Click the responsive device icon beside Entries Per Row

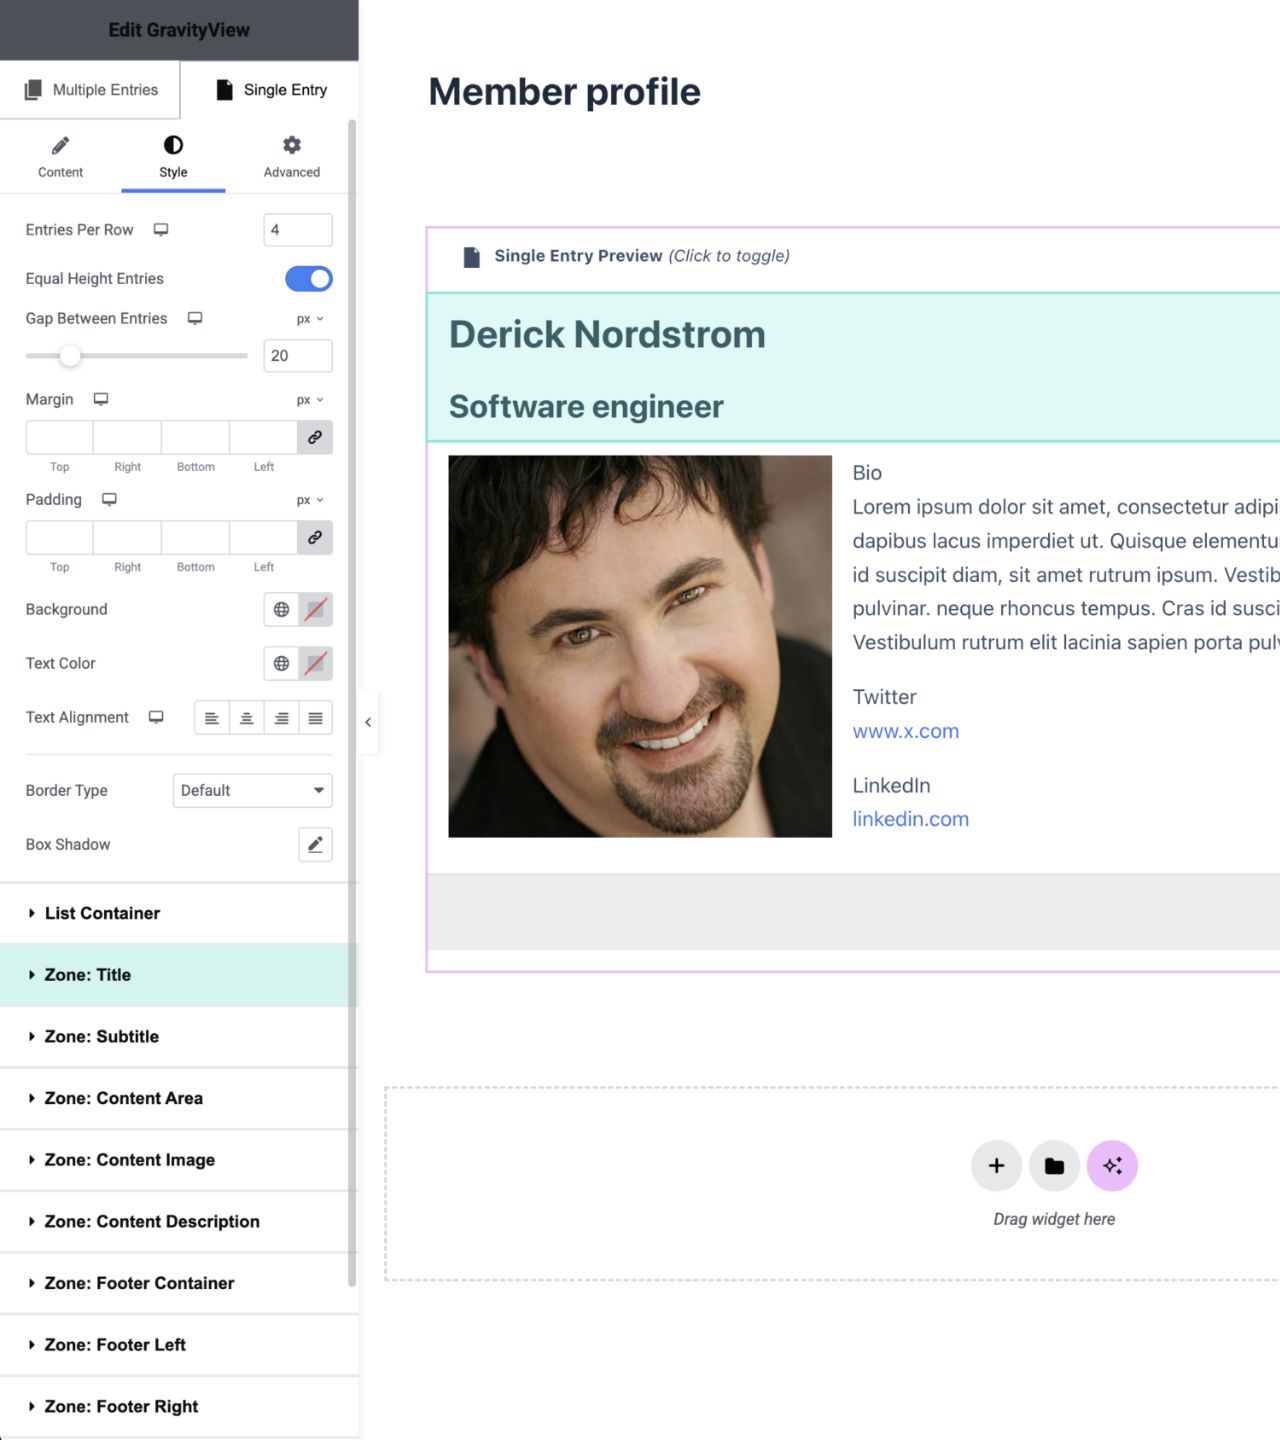pyautogui.click(x=160, y=229)
